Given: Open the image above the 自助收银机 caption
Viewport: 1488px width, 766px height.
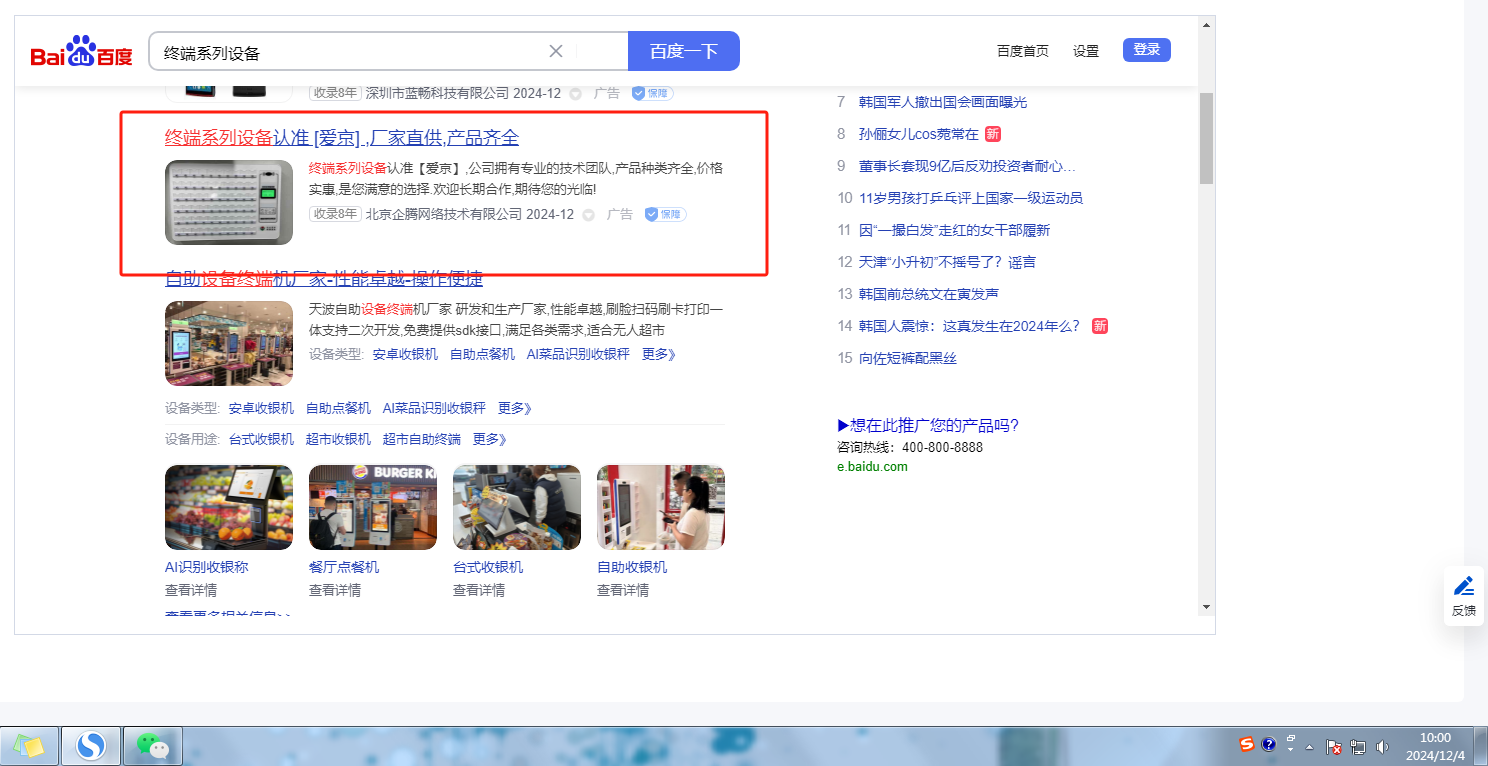Looking at the screenshot, I should (x=661, y=507).
